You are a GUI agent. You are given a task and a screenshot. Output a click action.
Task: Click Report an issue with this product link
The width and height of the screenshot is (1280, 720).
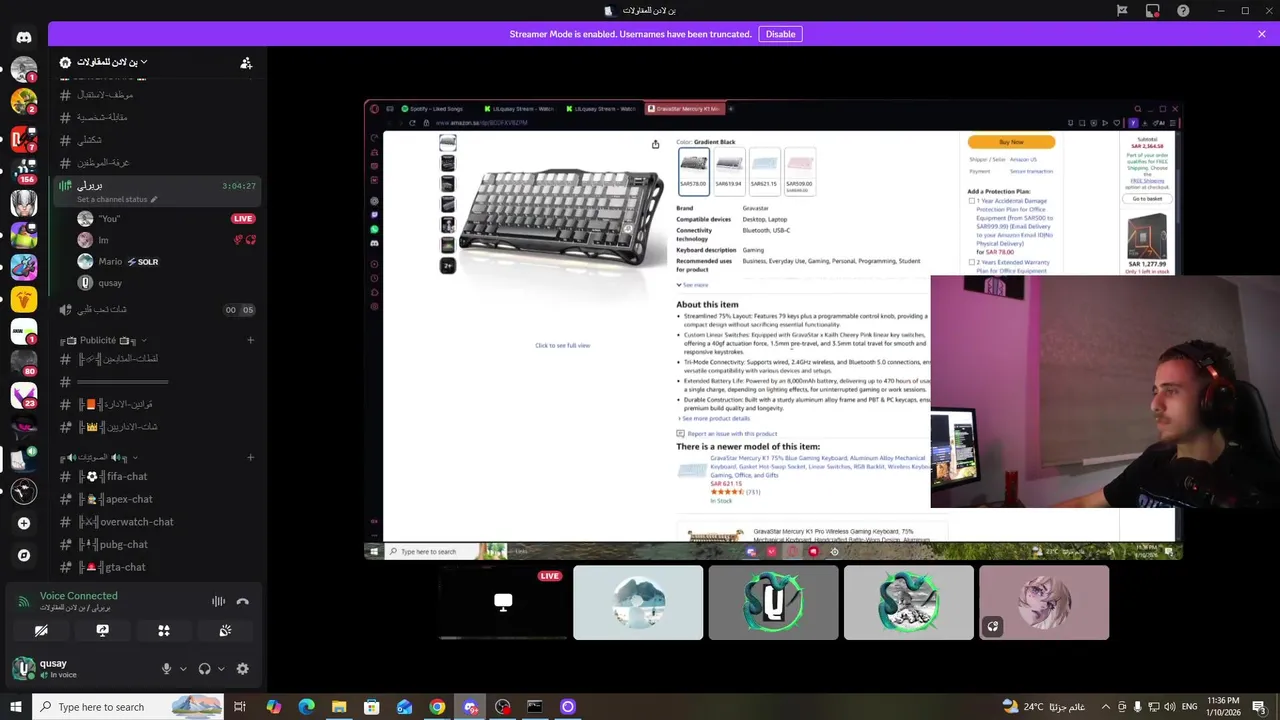[x=732, y=434]
